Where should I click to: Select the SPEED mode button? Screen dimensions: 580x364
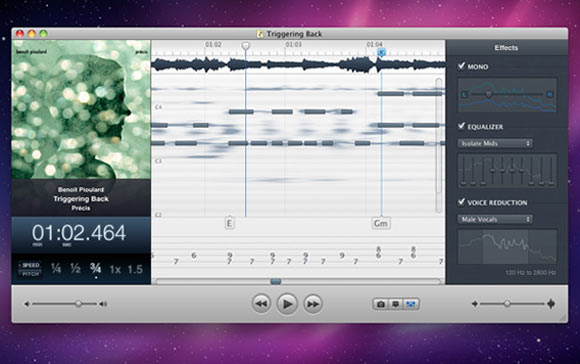[30, 265]
